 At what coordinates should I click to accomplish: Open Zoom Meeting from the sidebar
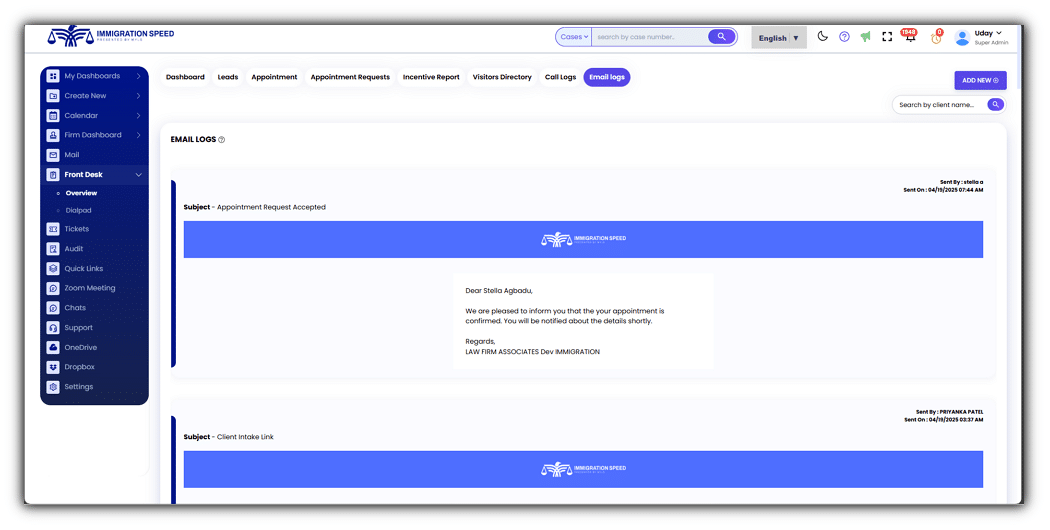click(89, 288)
